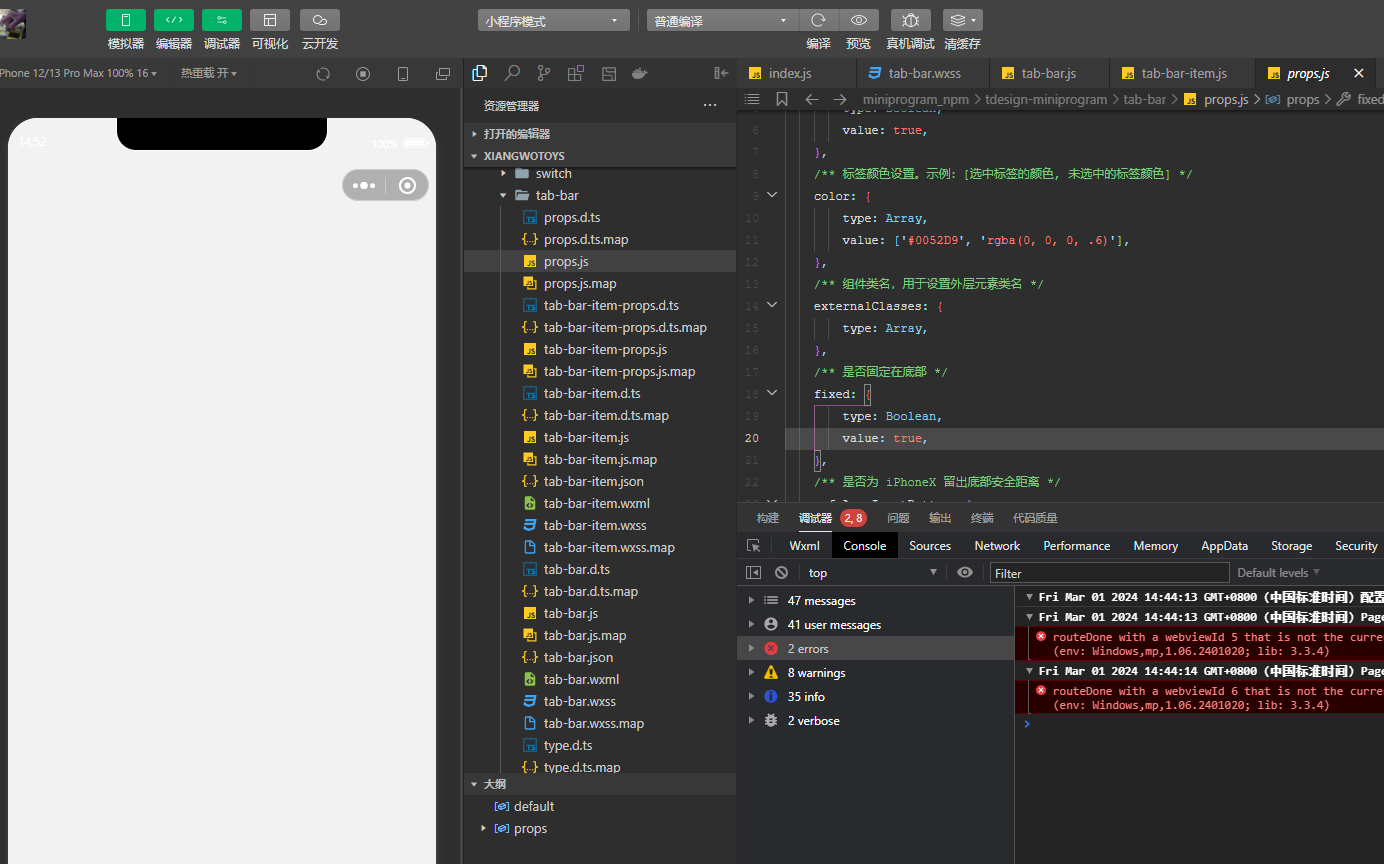Close the props.js editor tab
The image size is (1384, 864).
[1358, 73]
